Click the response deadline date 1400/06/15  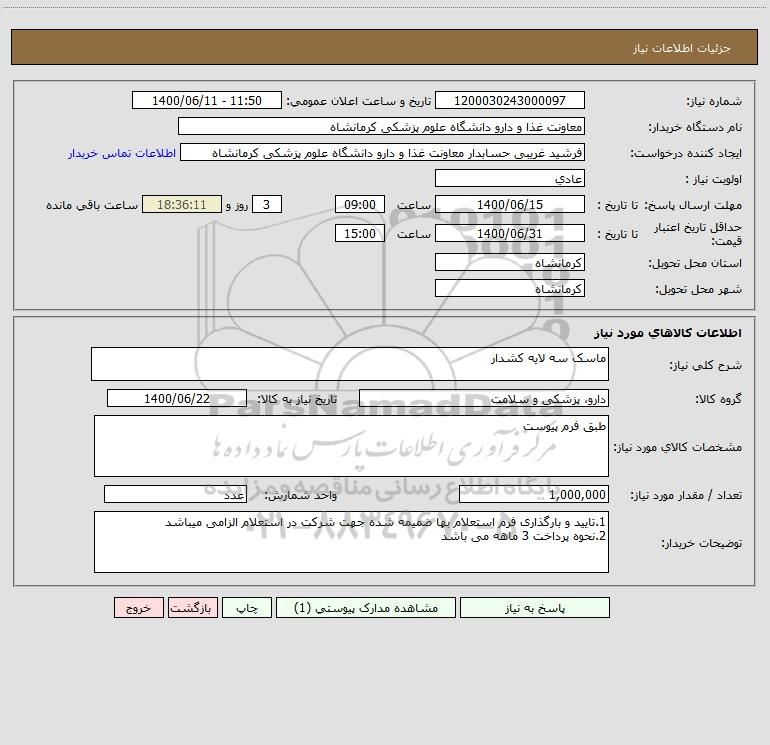click(x=510, y=204)
